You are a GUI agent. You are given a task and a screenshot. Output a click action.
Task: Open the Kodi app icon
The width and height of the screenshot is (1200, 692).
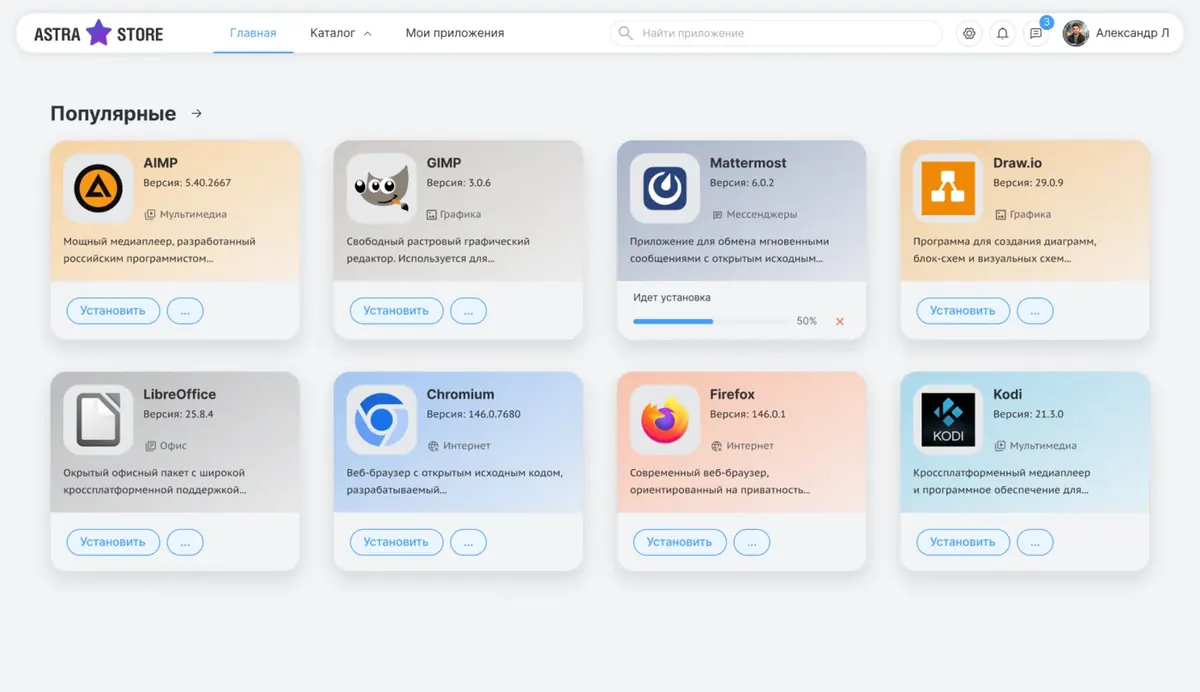[948, 419]
